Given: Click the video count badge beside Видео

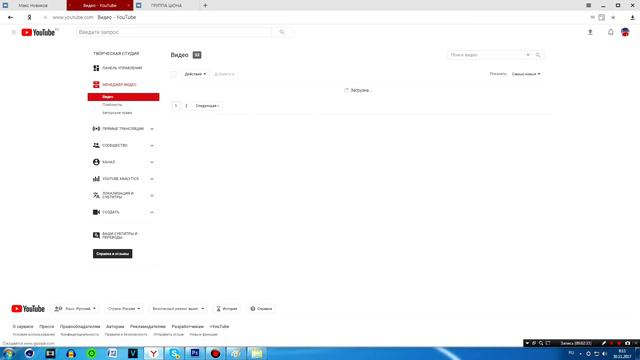Looking at the screenshot, I should pyautogui.click(x=197, y=55).
